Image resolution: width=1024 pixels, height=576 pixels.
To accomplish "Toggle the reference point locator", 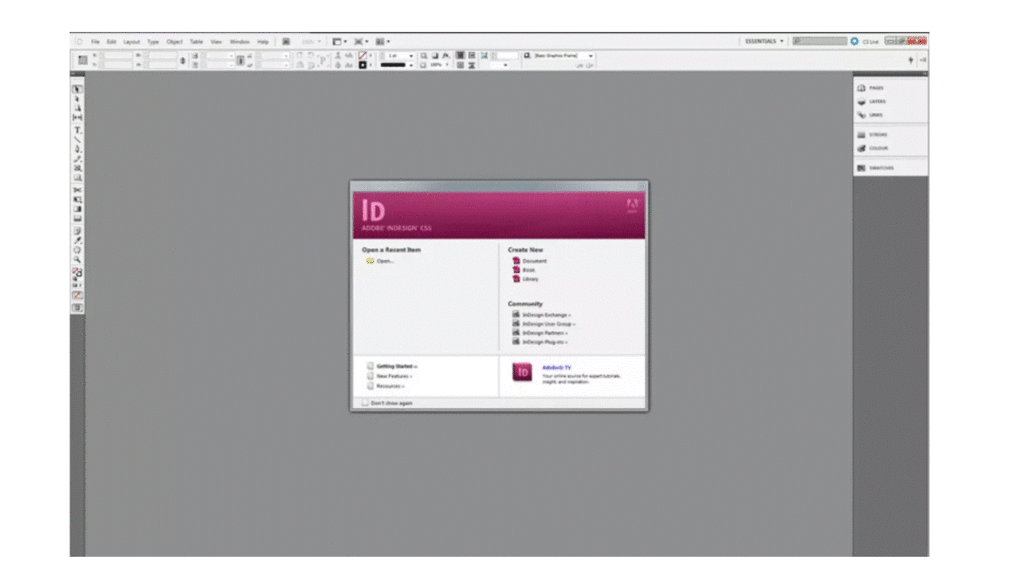I will [82, 60].
